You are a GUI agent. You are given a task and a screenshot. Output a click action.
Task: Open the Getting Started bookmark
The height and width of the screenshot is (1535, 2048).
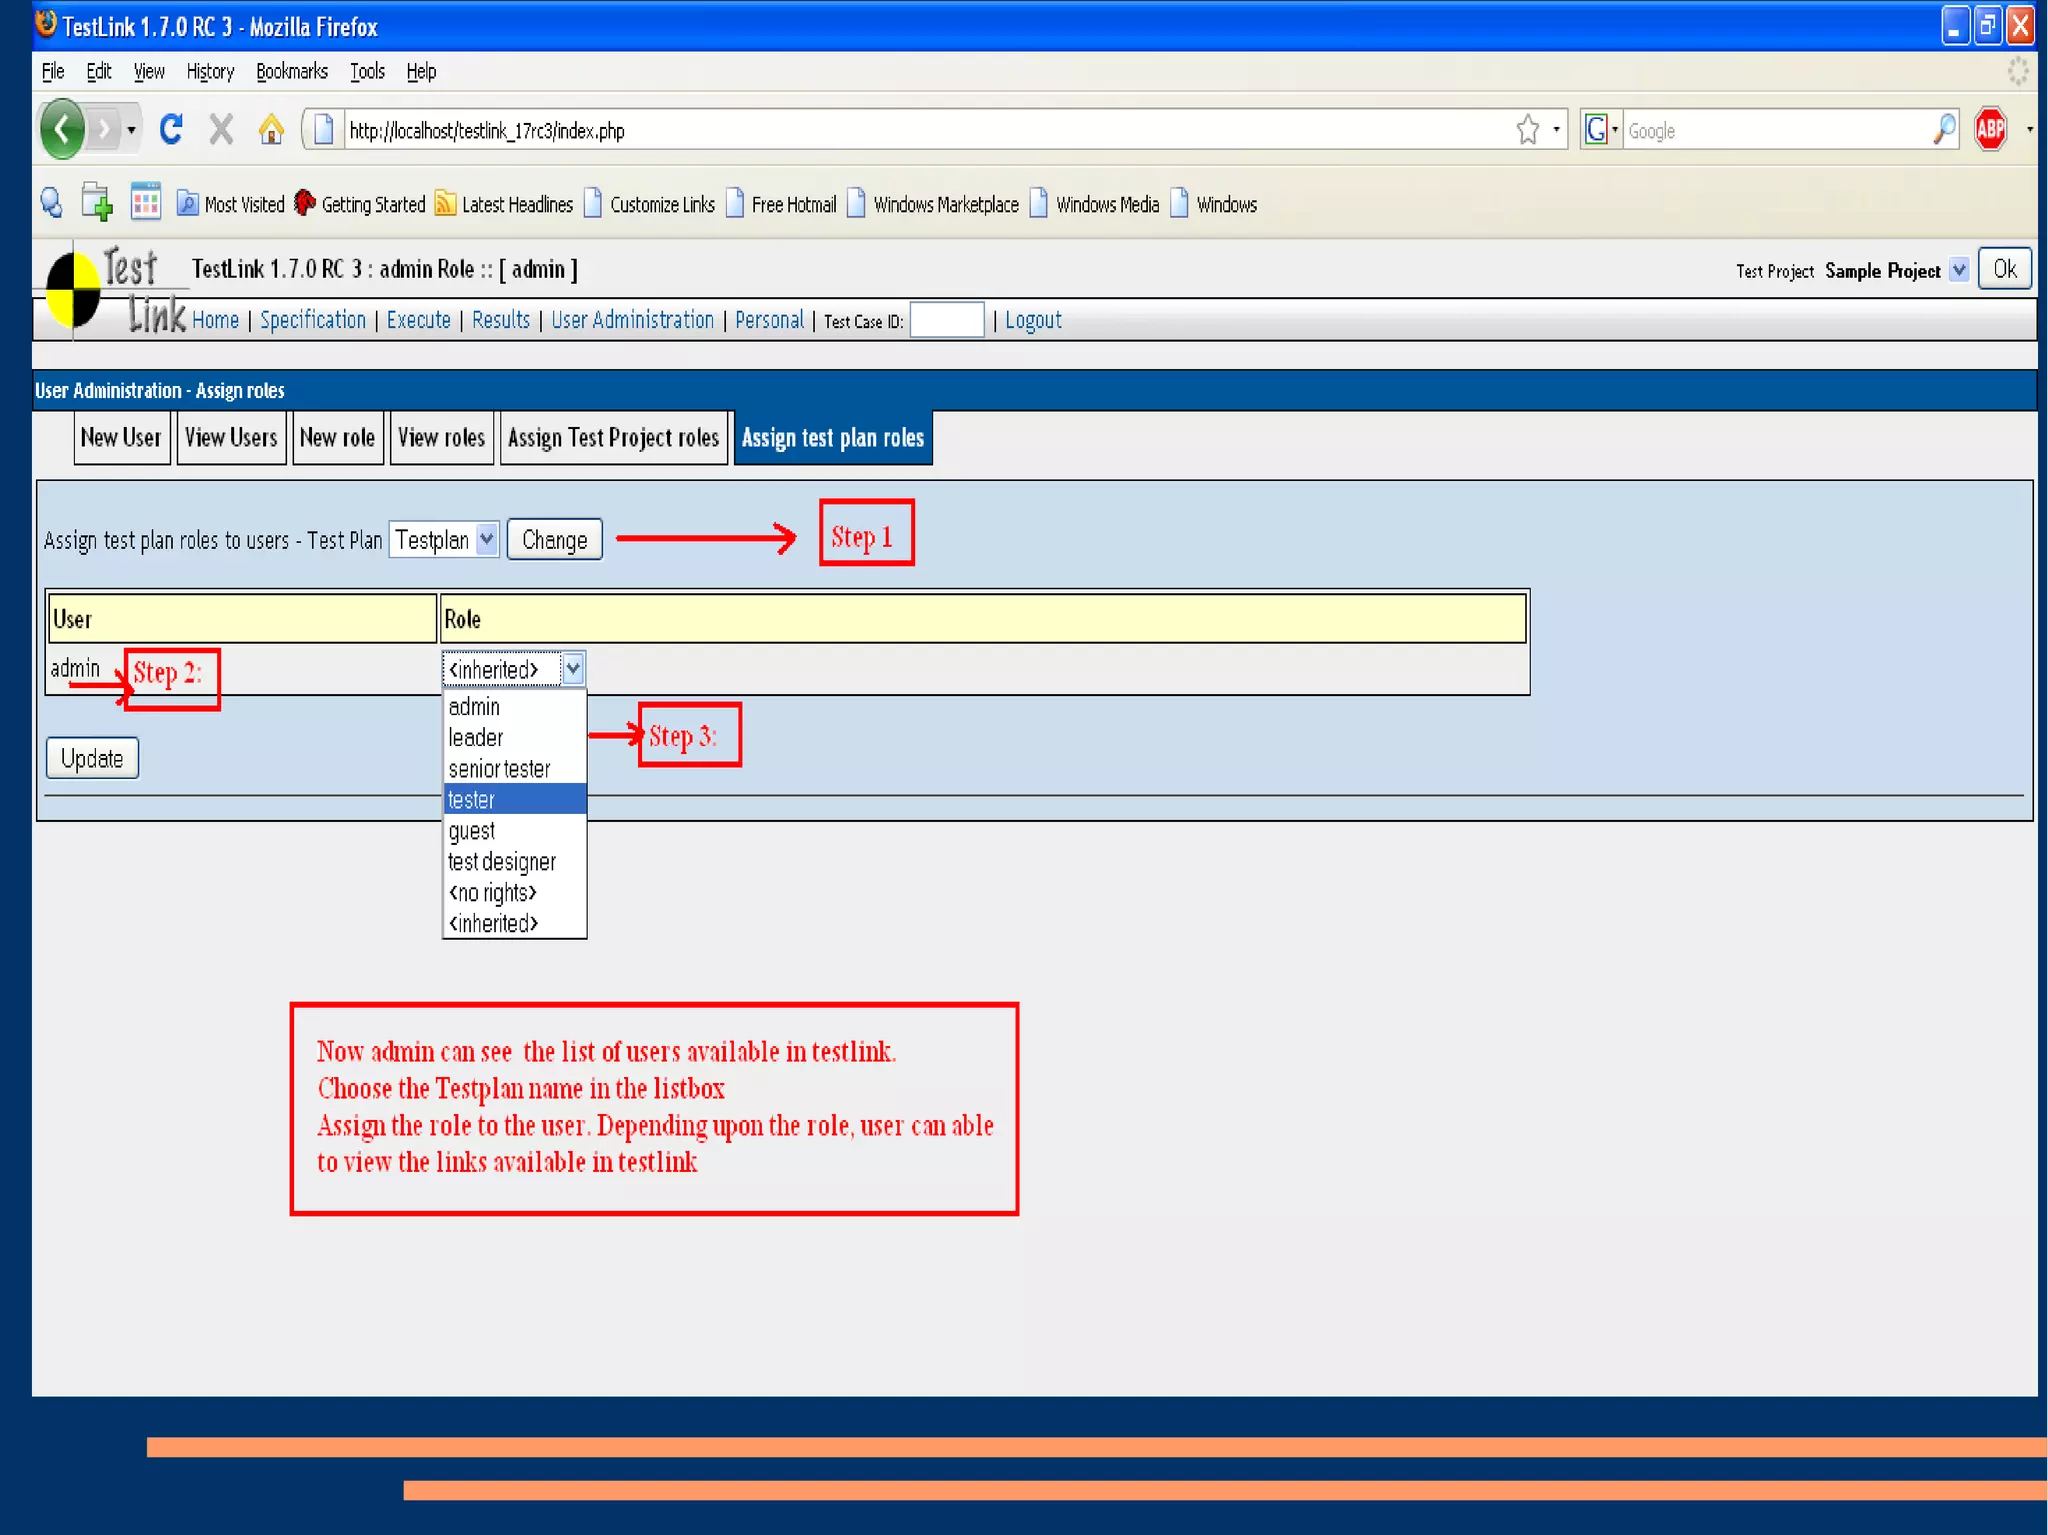pos(360,204)
